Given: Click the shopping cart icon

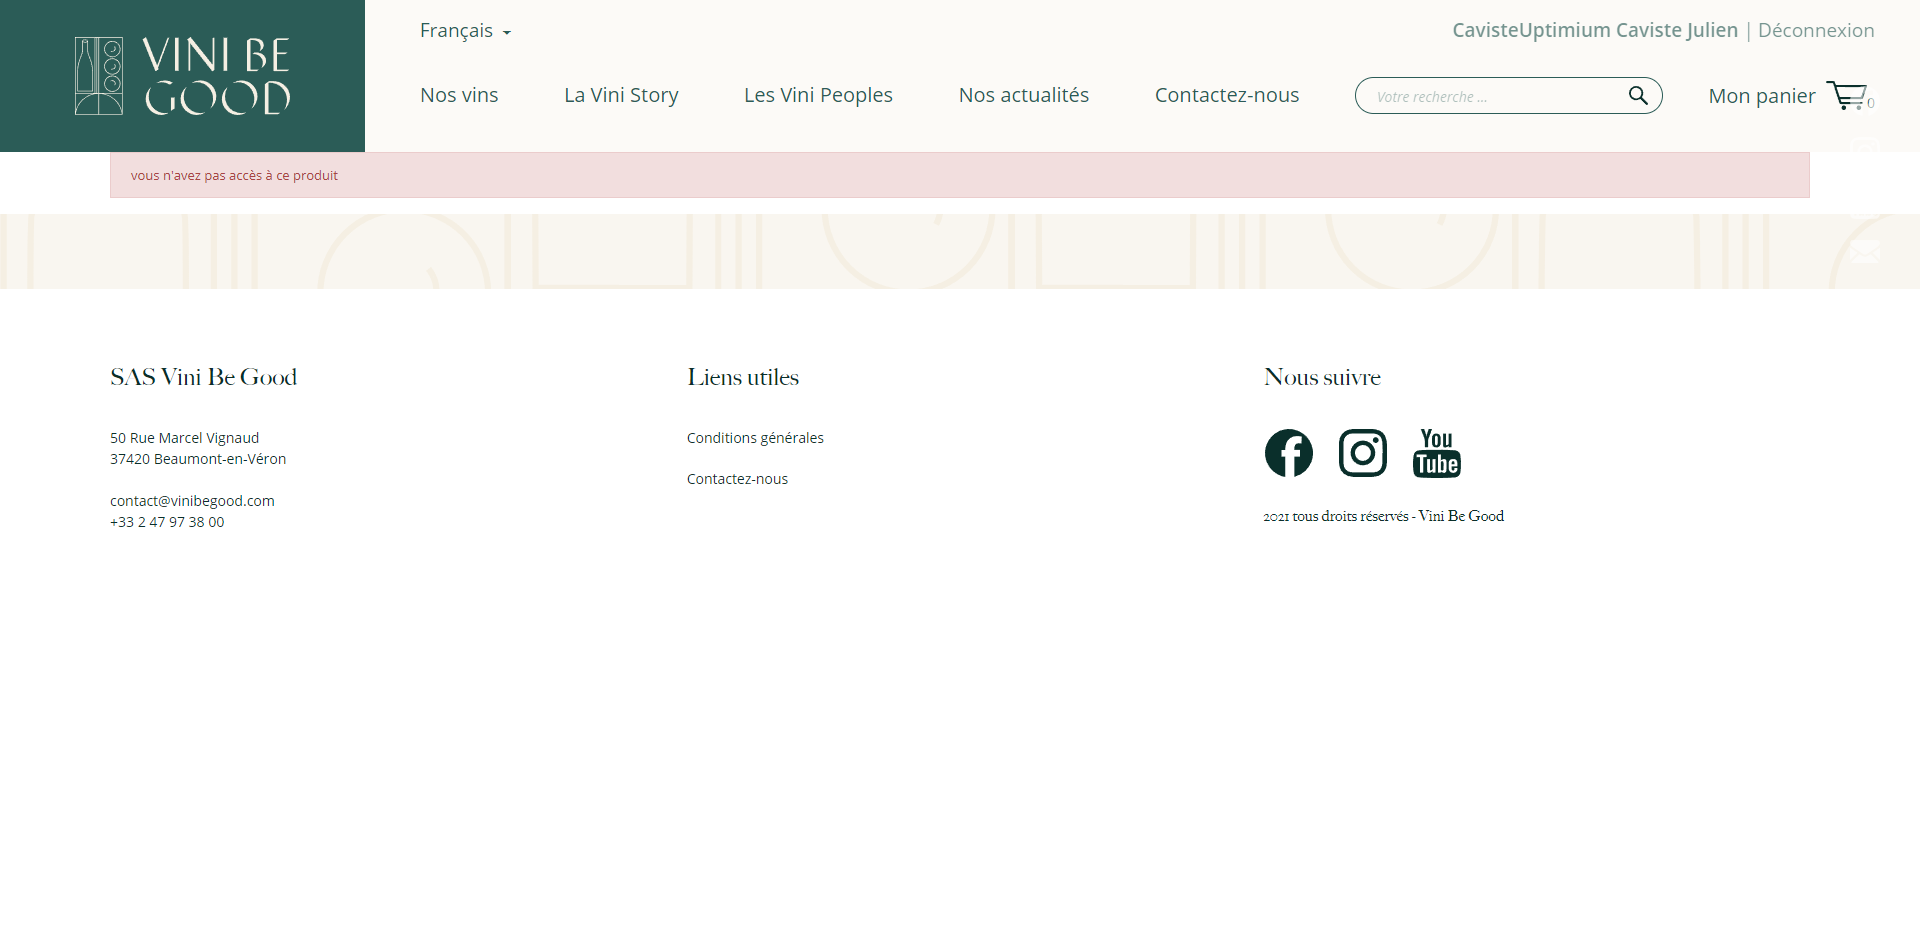Looking at the screenshot, I should pyautogui.click(x=1846, y=96).
